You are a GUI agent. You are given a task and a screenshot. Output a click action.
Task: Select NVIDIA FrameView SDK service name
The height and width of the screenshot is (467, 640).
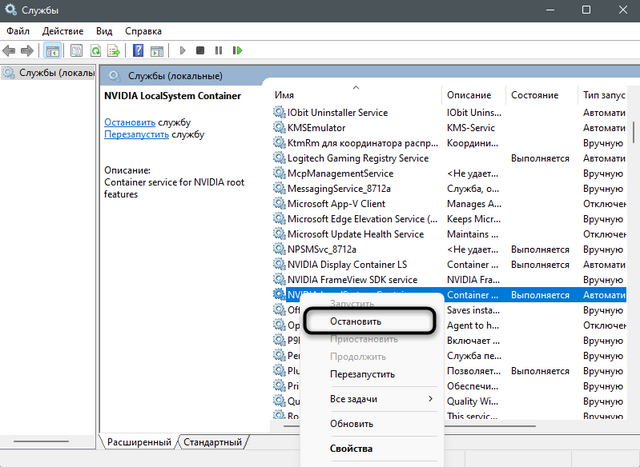[x=352, y=280]
